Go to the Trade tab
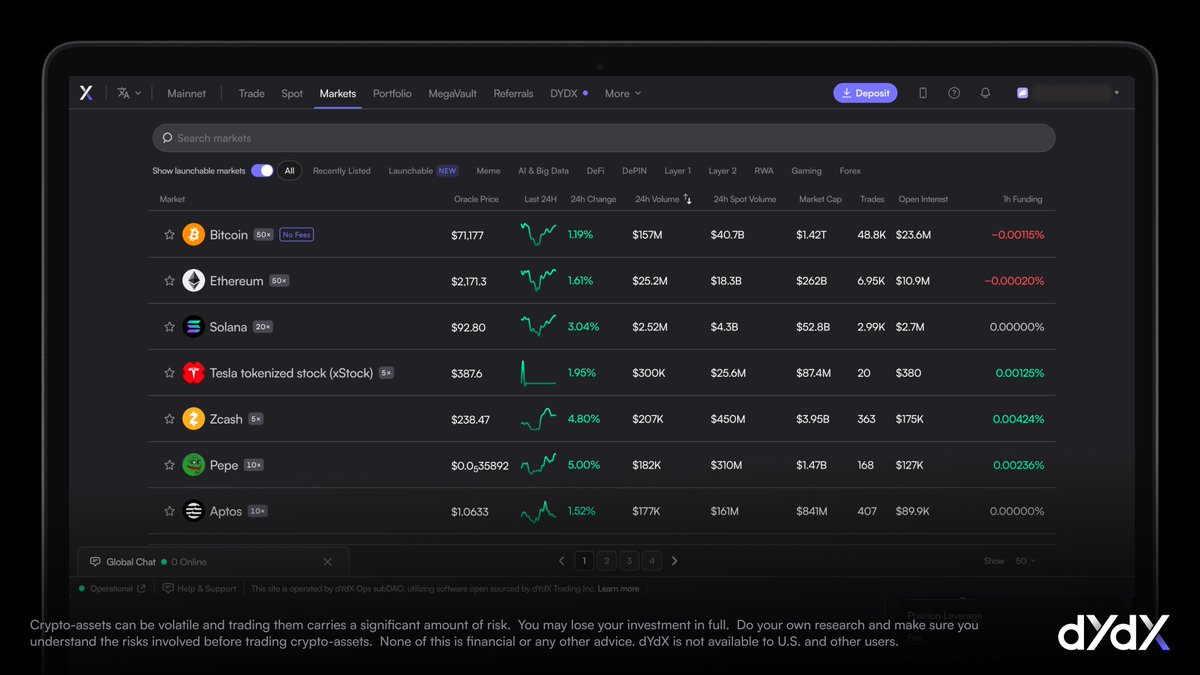 pos(251,93)
